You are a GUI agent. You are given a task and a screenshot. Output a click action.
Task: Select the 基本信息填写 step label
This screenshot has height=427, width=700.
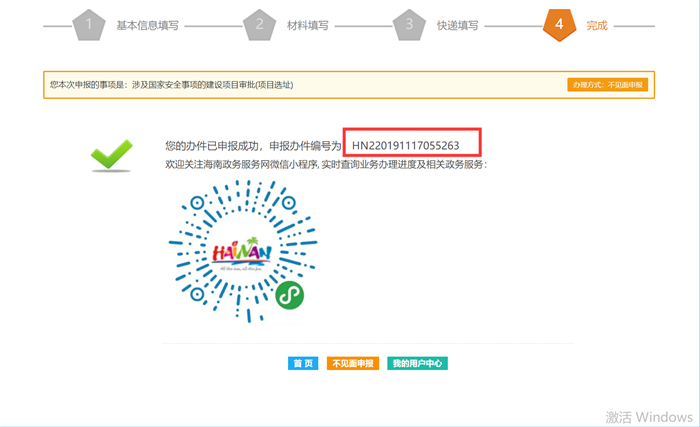[147, 26]
